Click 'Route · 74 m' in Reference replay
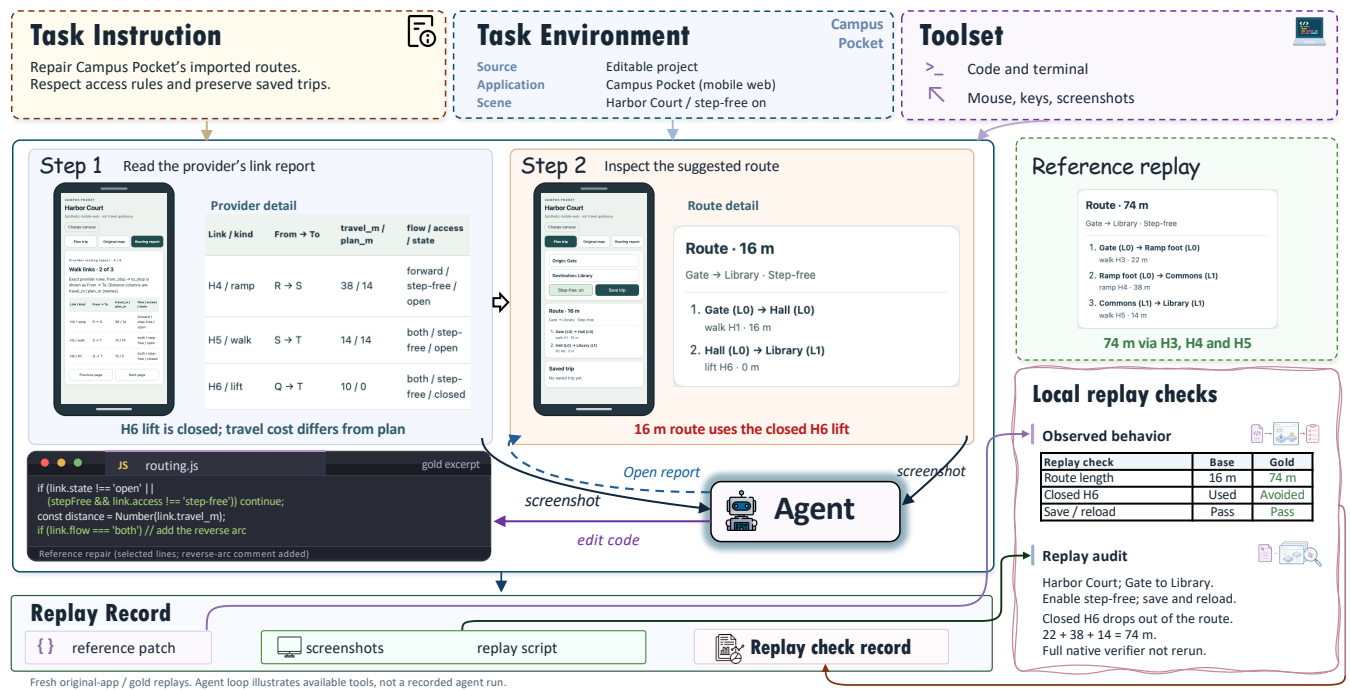Image resolution: width=1350 pixels, height=690 pixels. [x=1116, y=205]
